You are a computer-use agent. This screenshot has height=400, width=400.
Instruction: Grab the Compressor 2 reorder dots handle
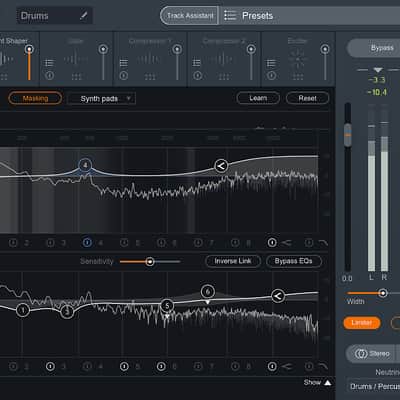point(224,77)
